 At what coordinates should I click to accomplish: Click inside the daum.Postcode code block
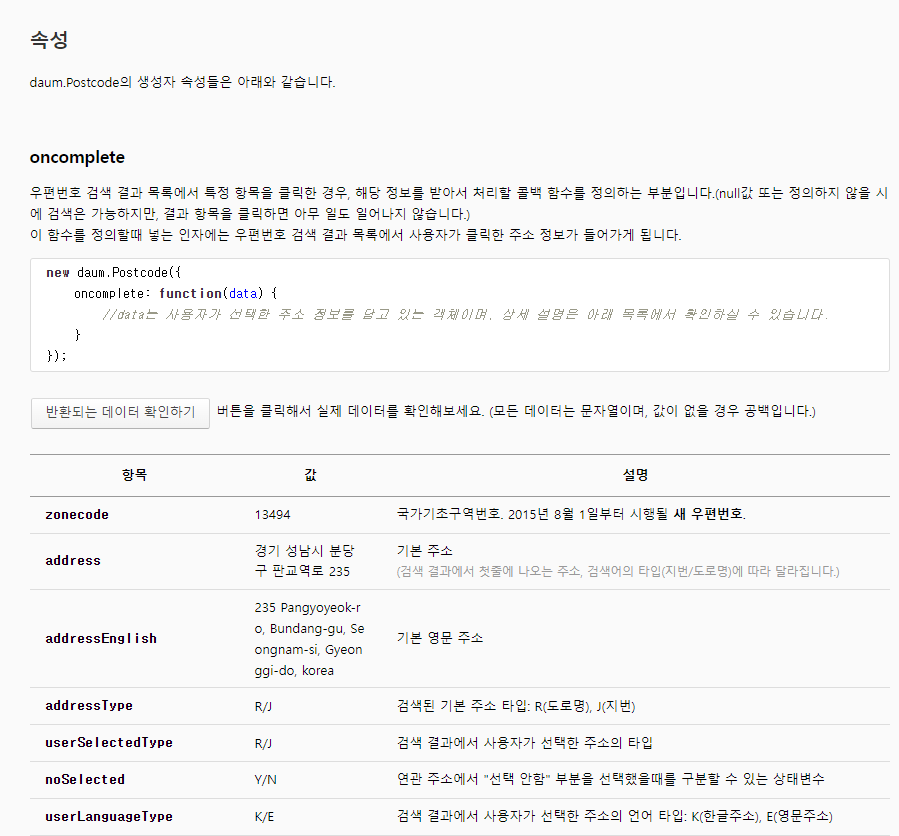(460, 315)
